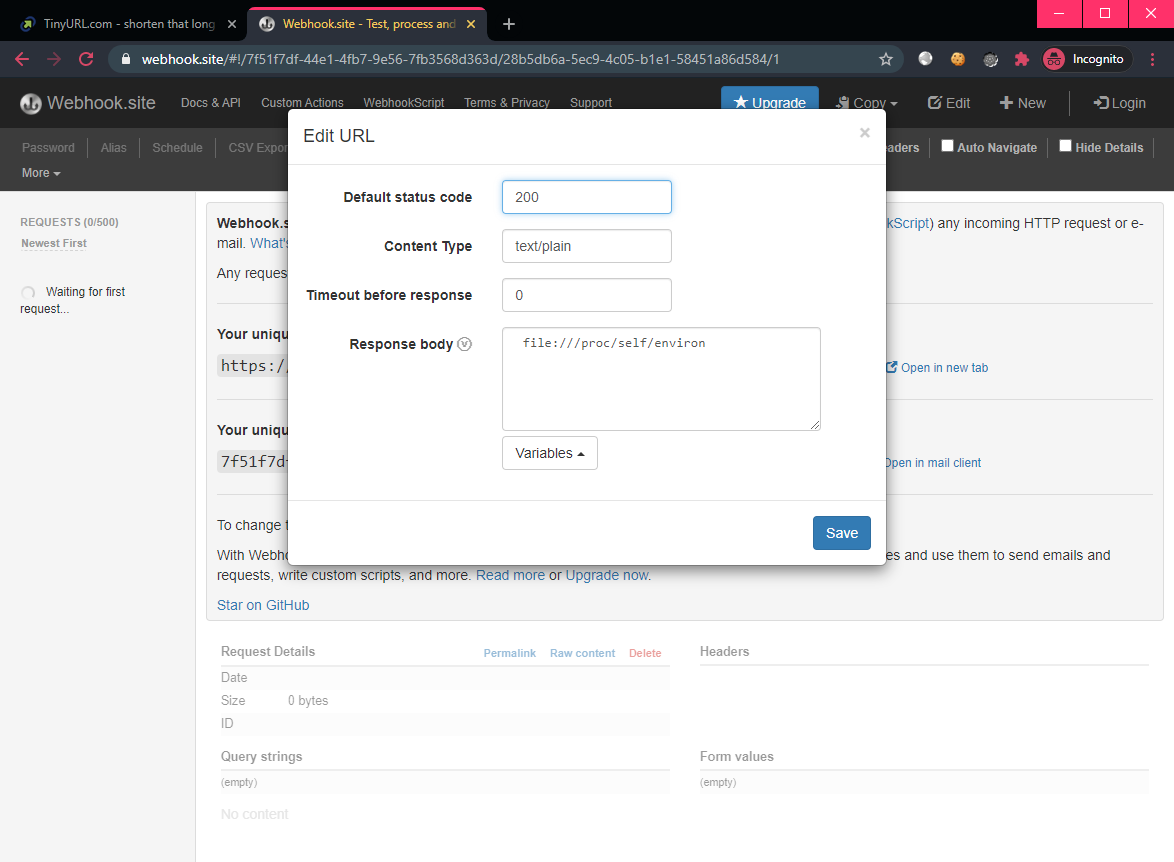Screen dimensions: 1174x862
Task: Open the Copy dropdown in navbar
Action: pos(867,103)
